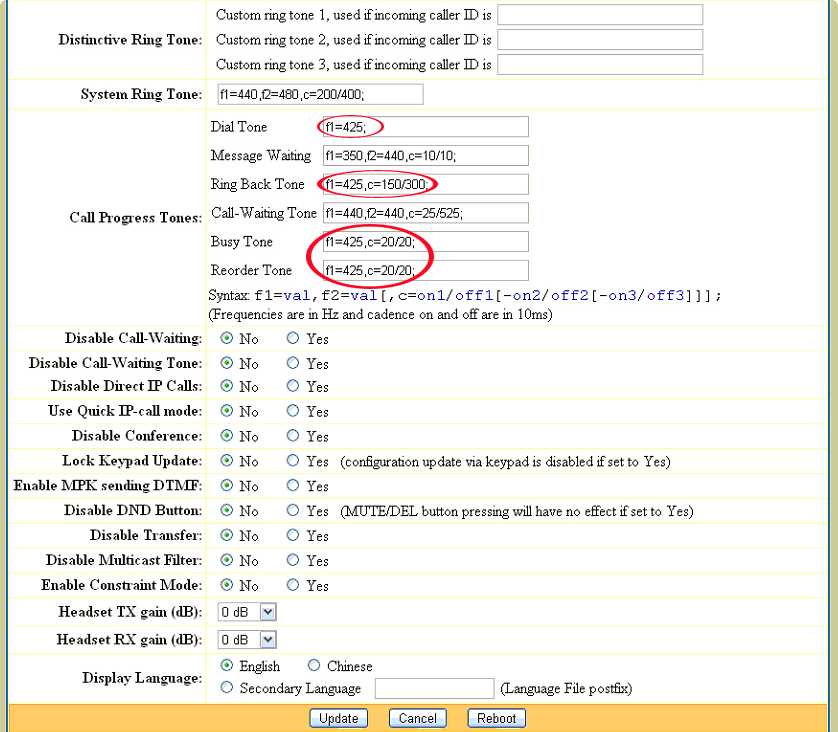The height and width of the screenshot is (732, 838).
Task: Enable Use Quick IP-call mode
Action: [x=292, y=411]
